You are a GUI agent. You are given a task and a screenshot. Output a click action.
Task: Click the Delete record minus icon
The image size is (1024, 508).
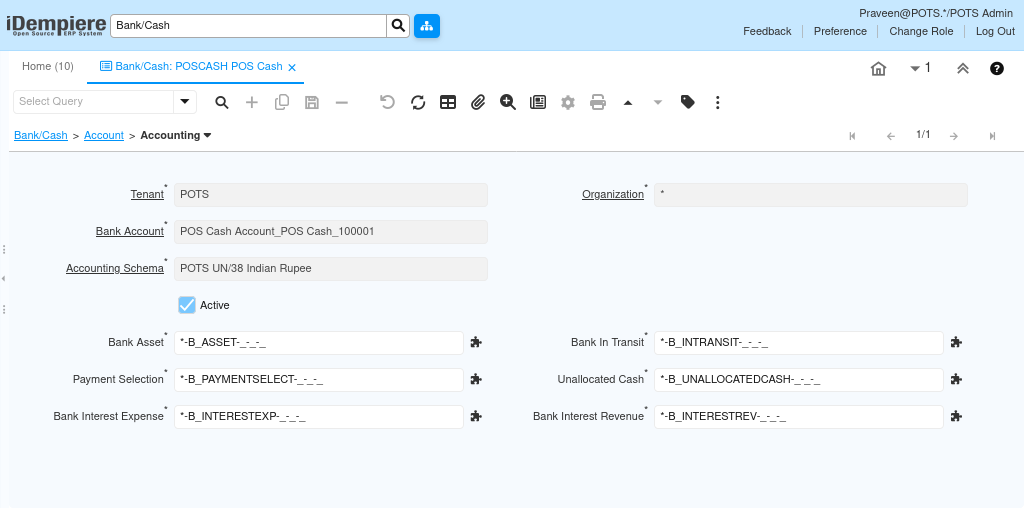(342, 103)
